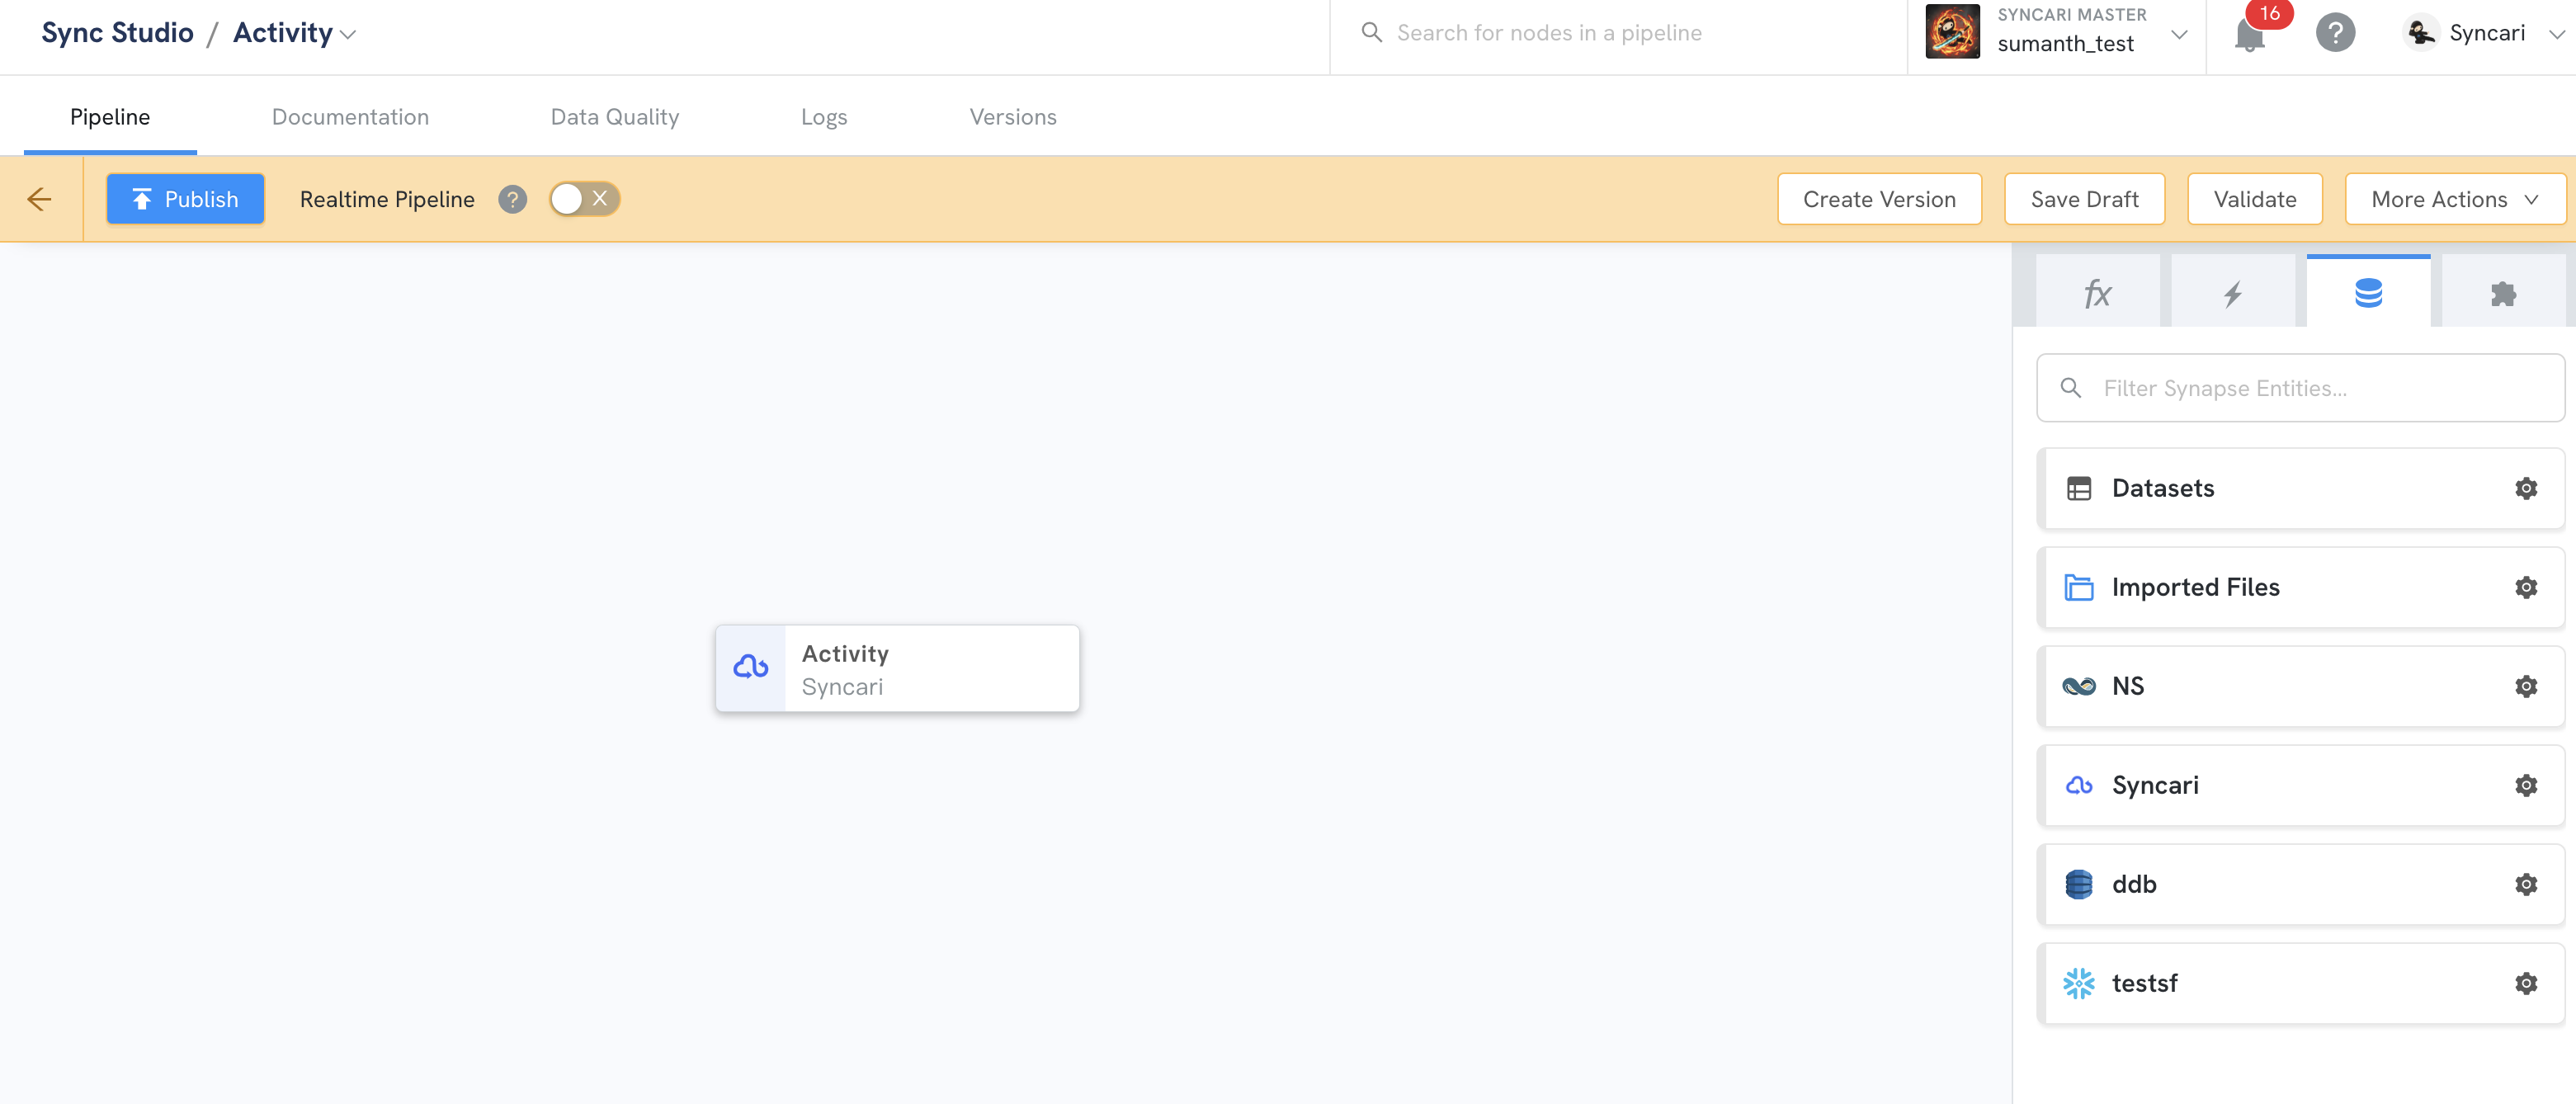
Task: Click the Datasets table icon
Action: 2078,488
